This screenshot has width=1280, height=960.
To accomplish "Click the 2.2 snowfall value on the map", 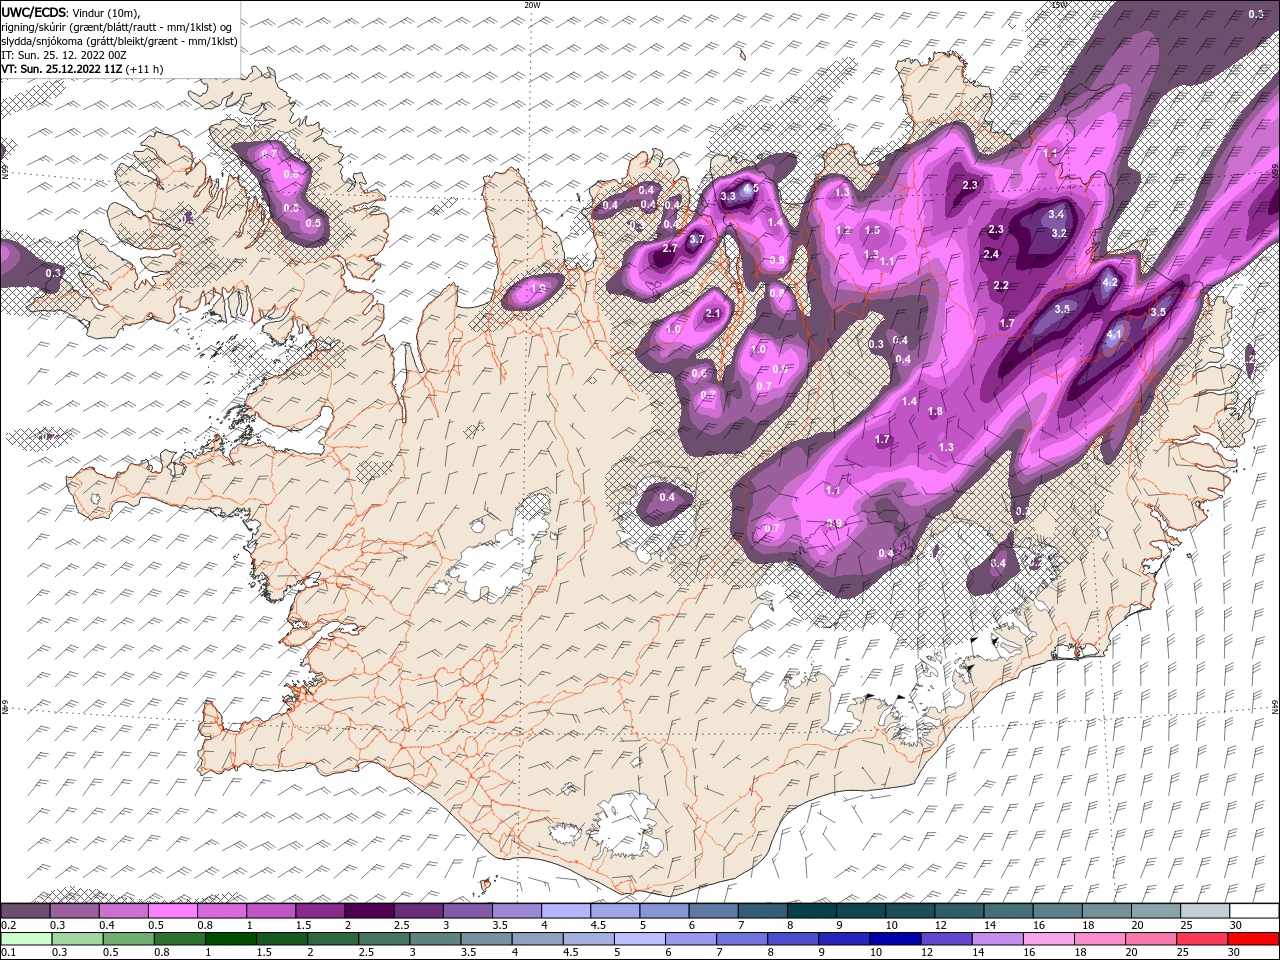I will [x=1001, y=286].
